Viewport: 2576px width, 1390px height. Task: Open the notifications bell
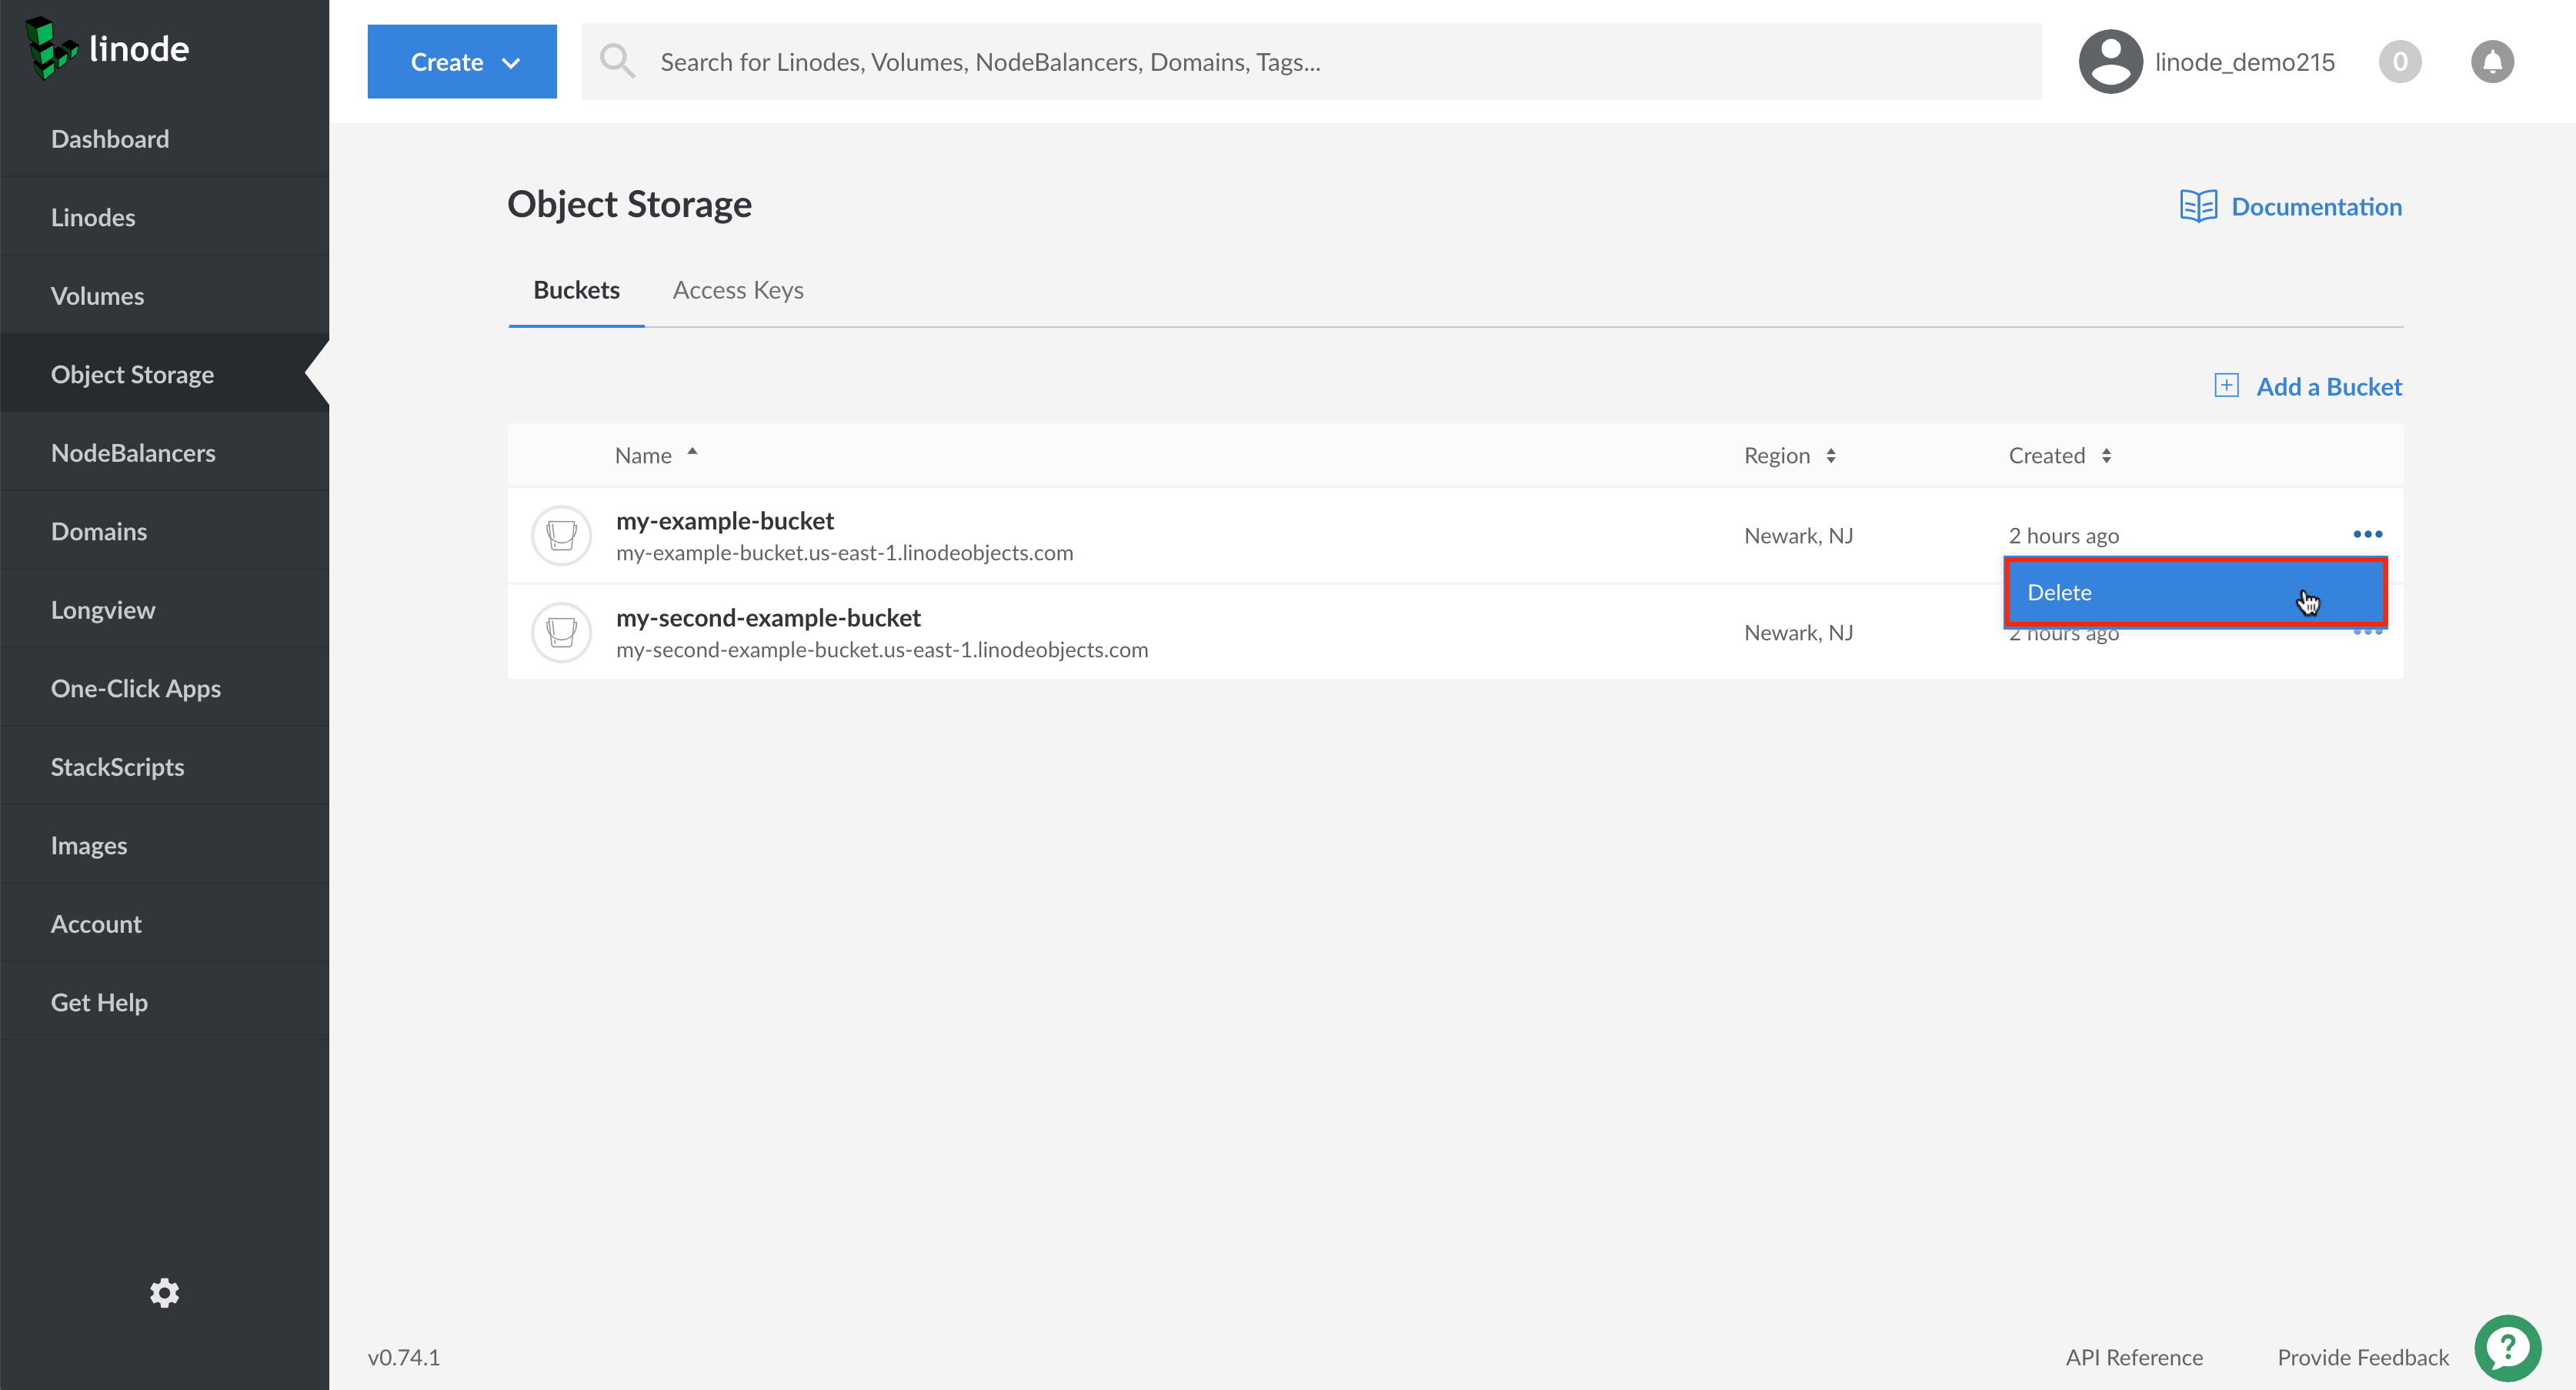pos(2491,62)
